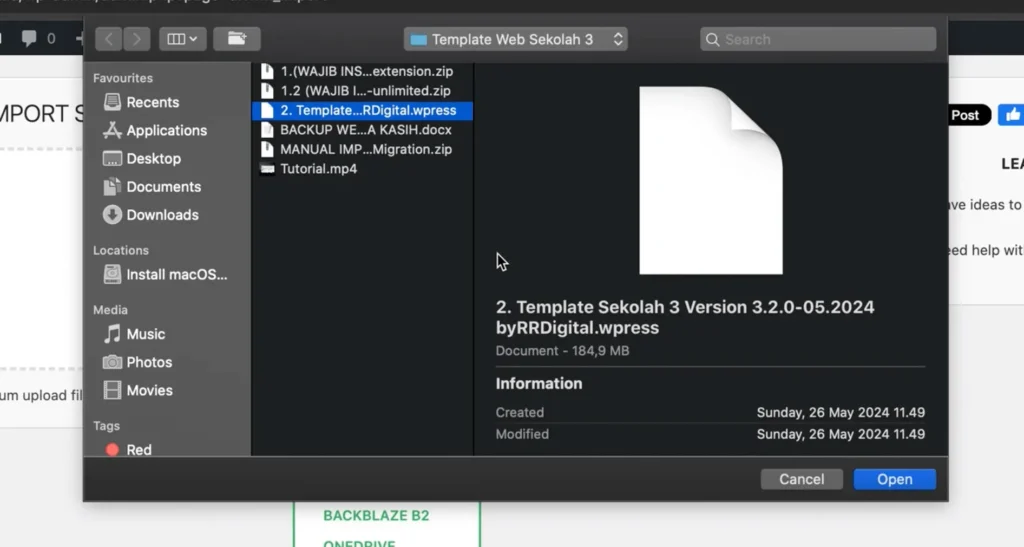Open Recents in the sidebar

[152, 102]
